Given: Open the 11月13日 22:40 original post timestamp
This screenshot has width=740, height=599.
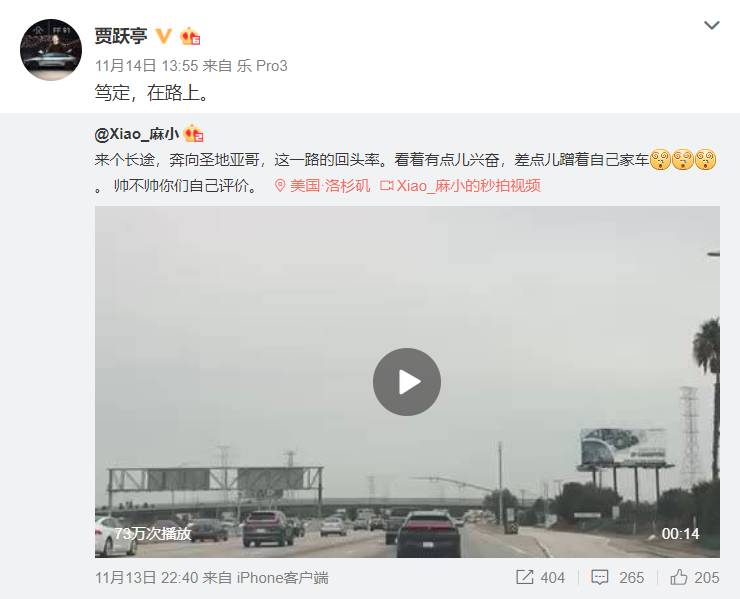Looking at the screenshot, I should click(x=146, y=578).
